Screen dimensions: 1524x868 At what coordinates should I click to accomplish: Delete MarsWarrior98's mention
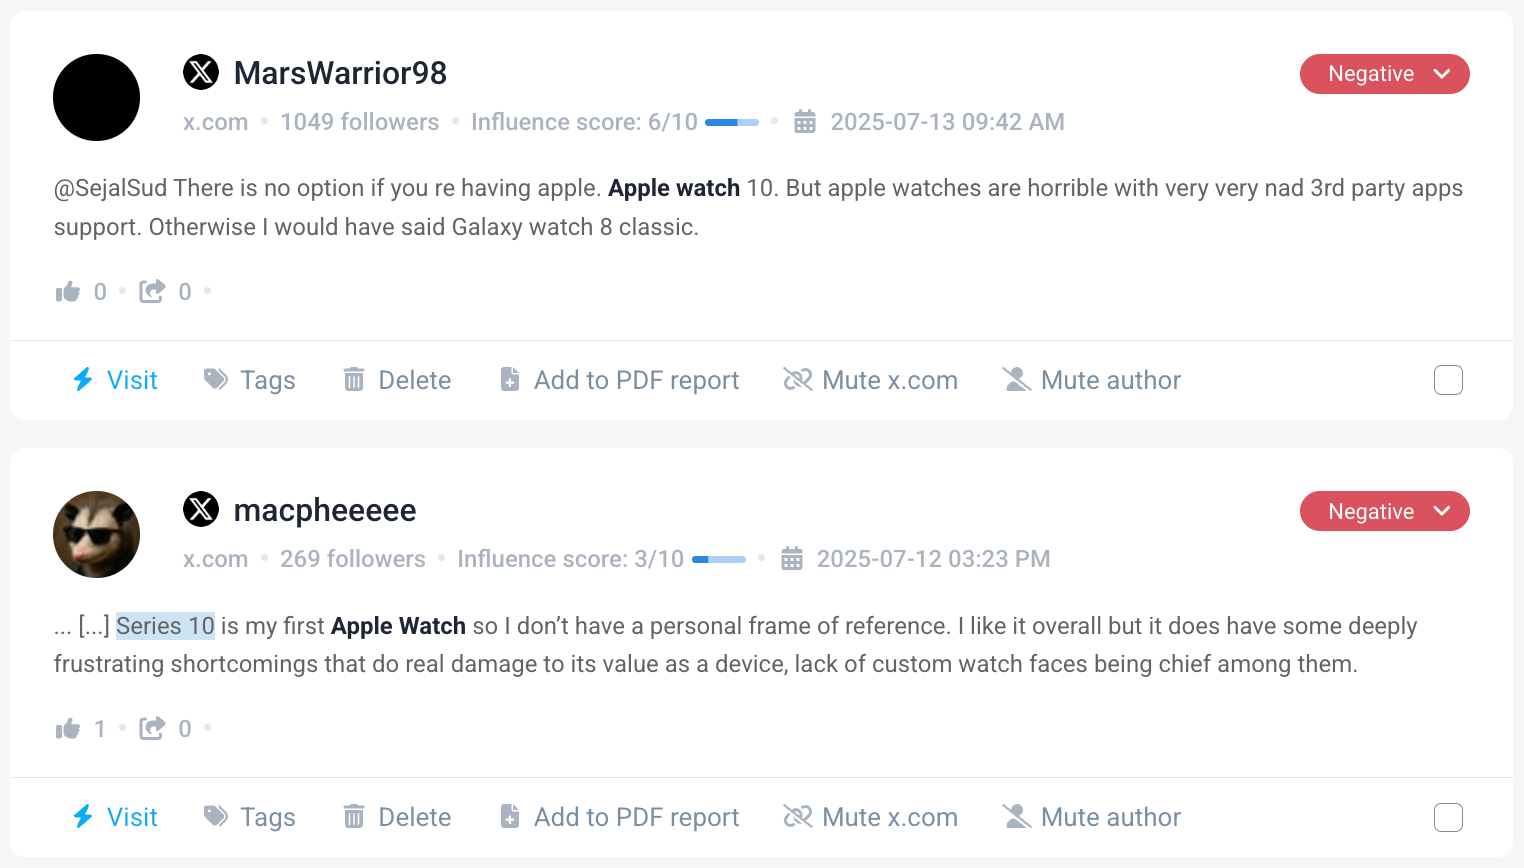click(x=397, y=380)
